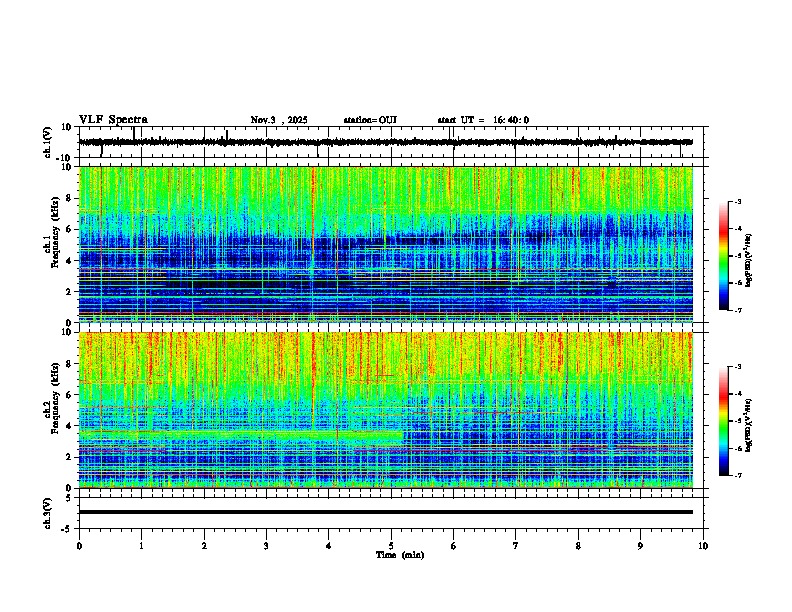792x612 pixels.
Task: Click the time-axis tick label "8"
Action: (578, 546)
